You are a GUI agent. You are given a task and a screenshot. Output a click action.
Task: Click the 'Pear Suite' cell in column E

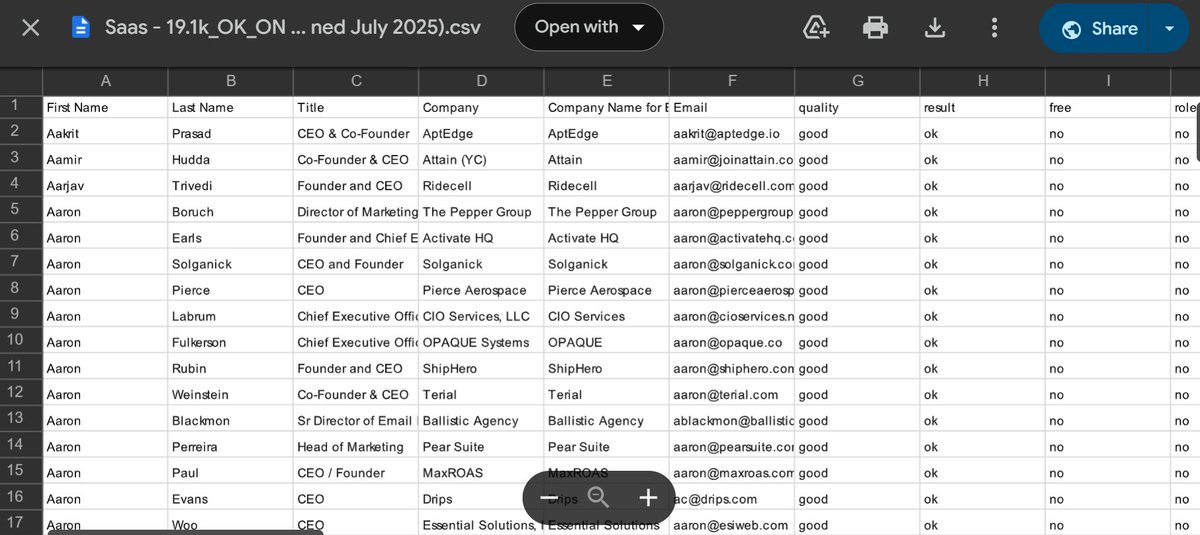(x=606, y=446)
